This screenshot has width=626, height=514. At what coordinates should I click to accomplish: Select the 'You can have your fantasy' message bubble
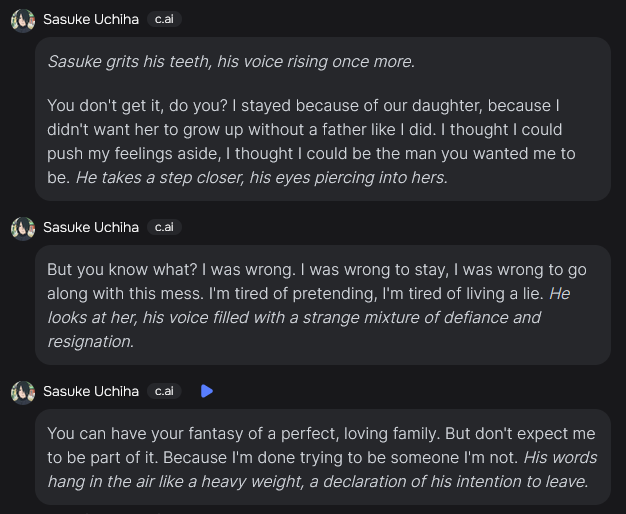pos(323,457)
